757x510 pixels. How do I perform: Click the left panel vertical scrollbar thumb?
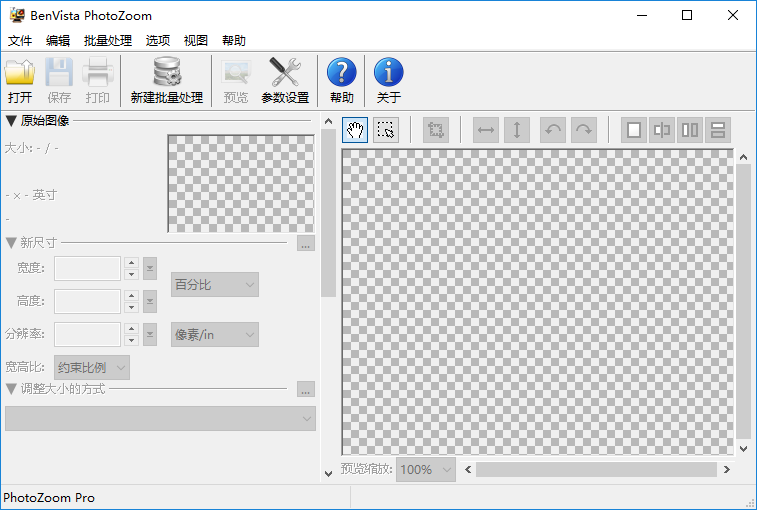[328, 213]
